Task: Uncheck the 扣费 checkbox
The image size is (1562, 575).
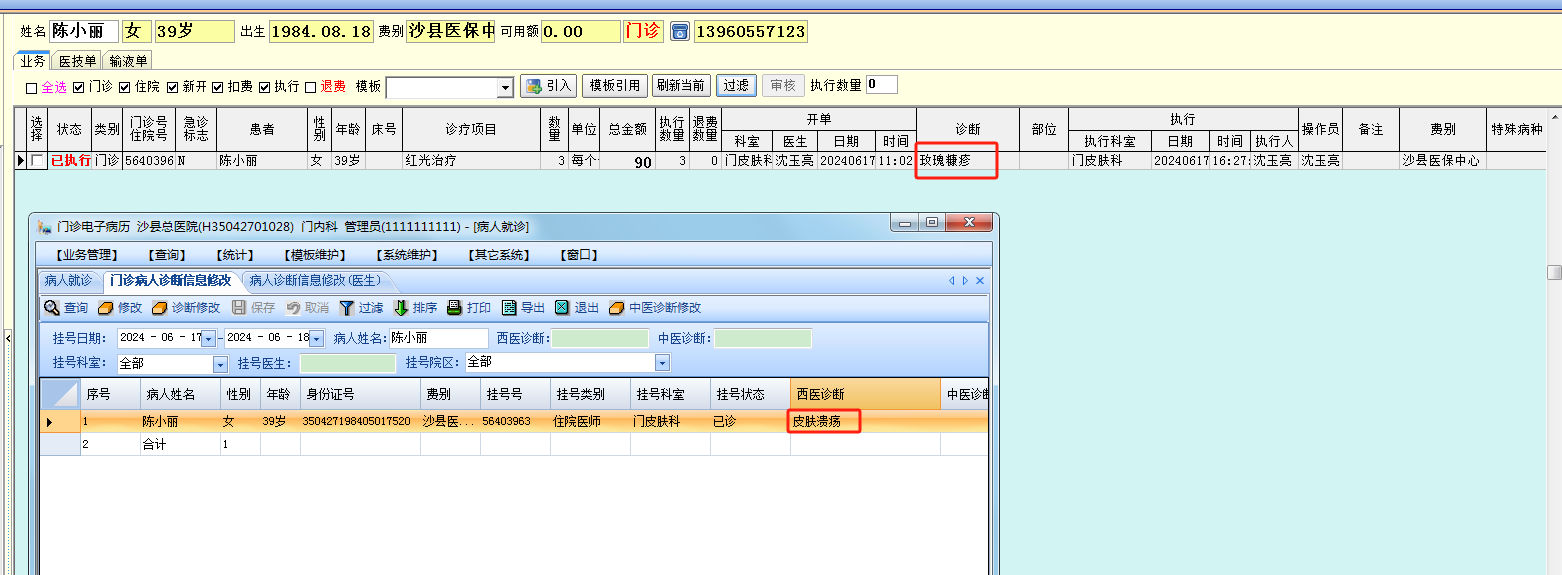Action: point(218,88)
